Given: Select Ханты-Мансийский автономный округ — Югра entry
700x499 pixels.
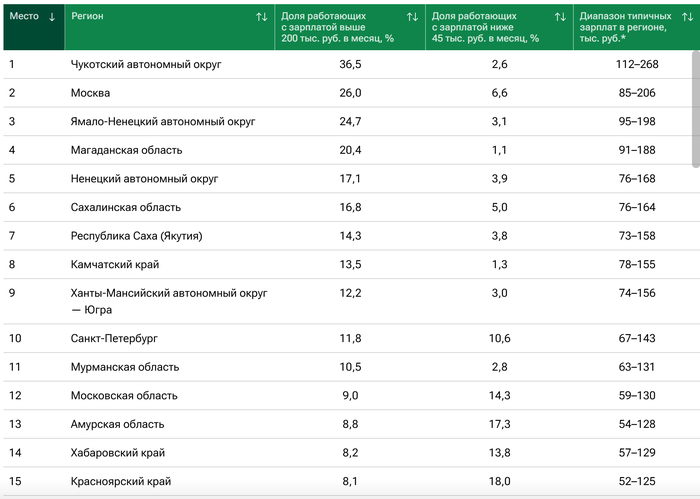Looking at the screenshot, I should pos(169,301).
